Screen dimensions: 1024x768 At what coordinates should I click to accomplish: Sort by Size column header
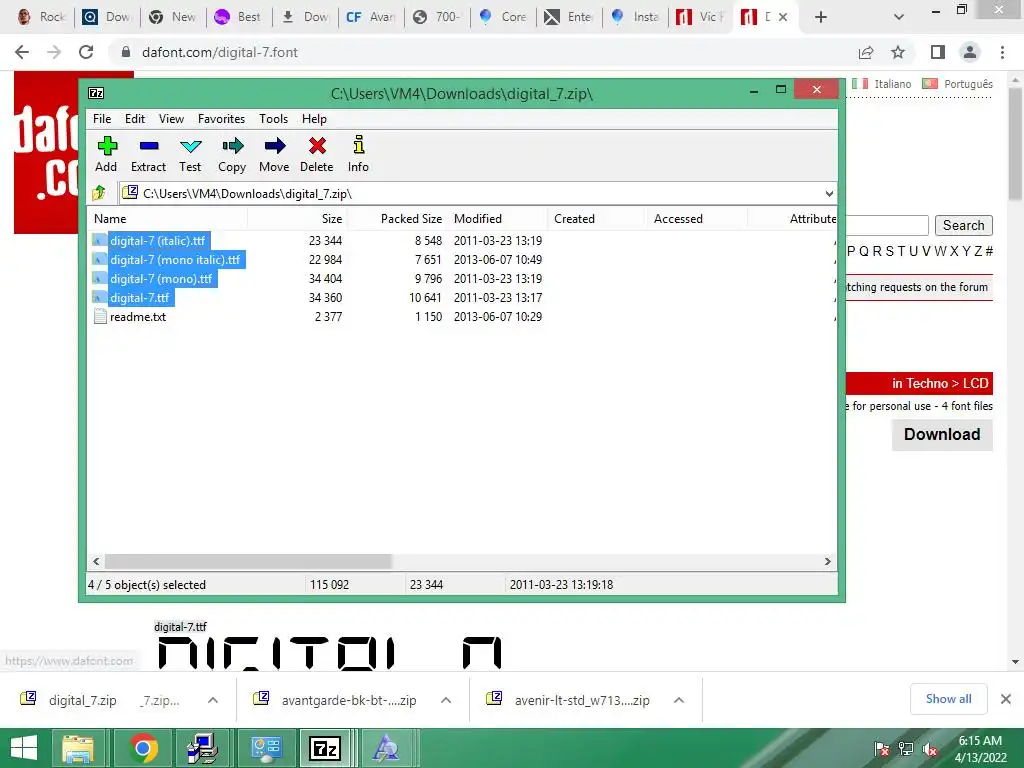[297, 219]
